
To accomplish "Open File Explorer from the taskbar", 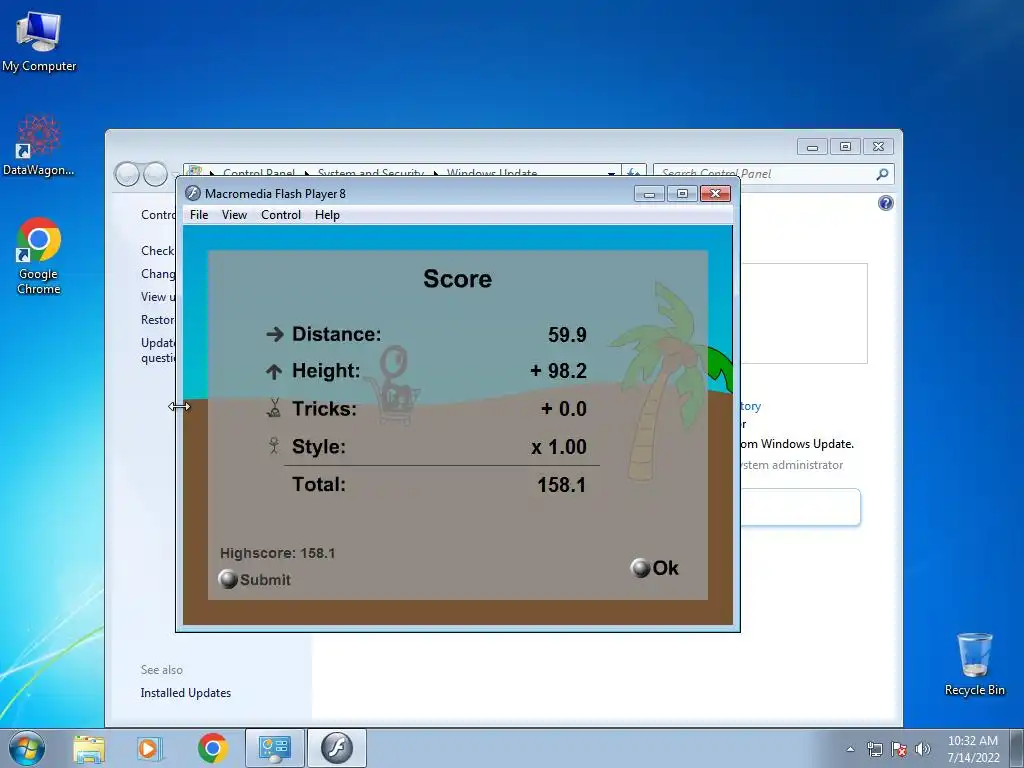I will 89,748.
